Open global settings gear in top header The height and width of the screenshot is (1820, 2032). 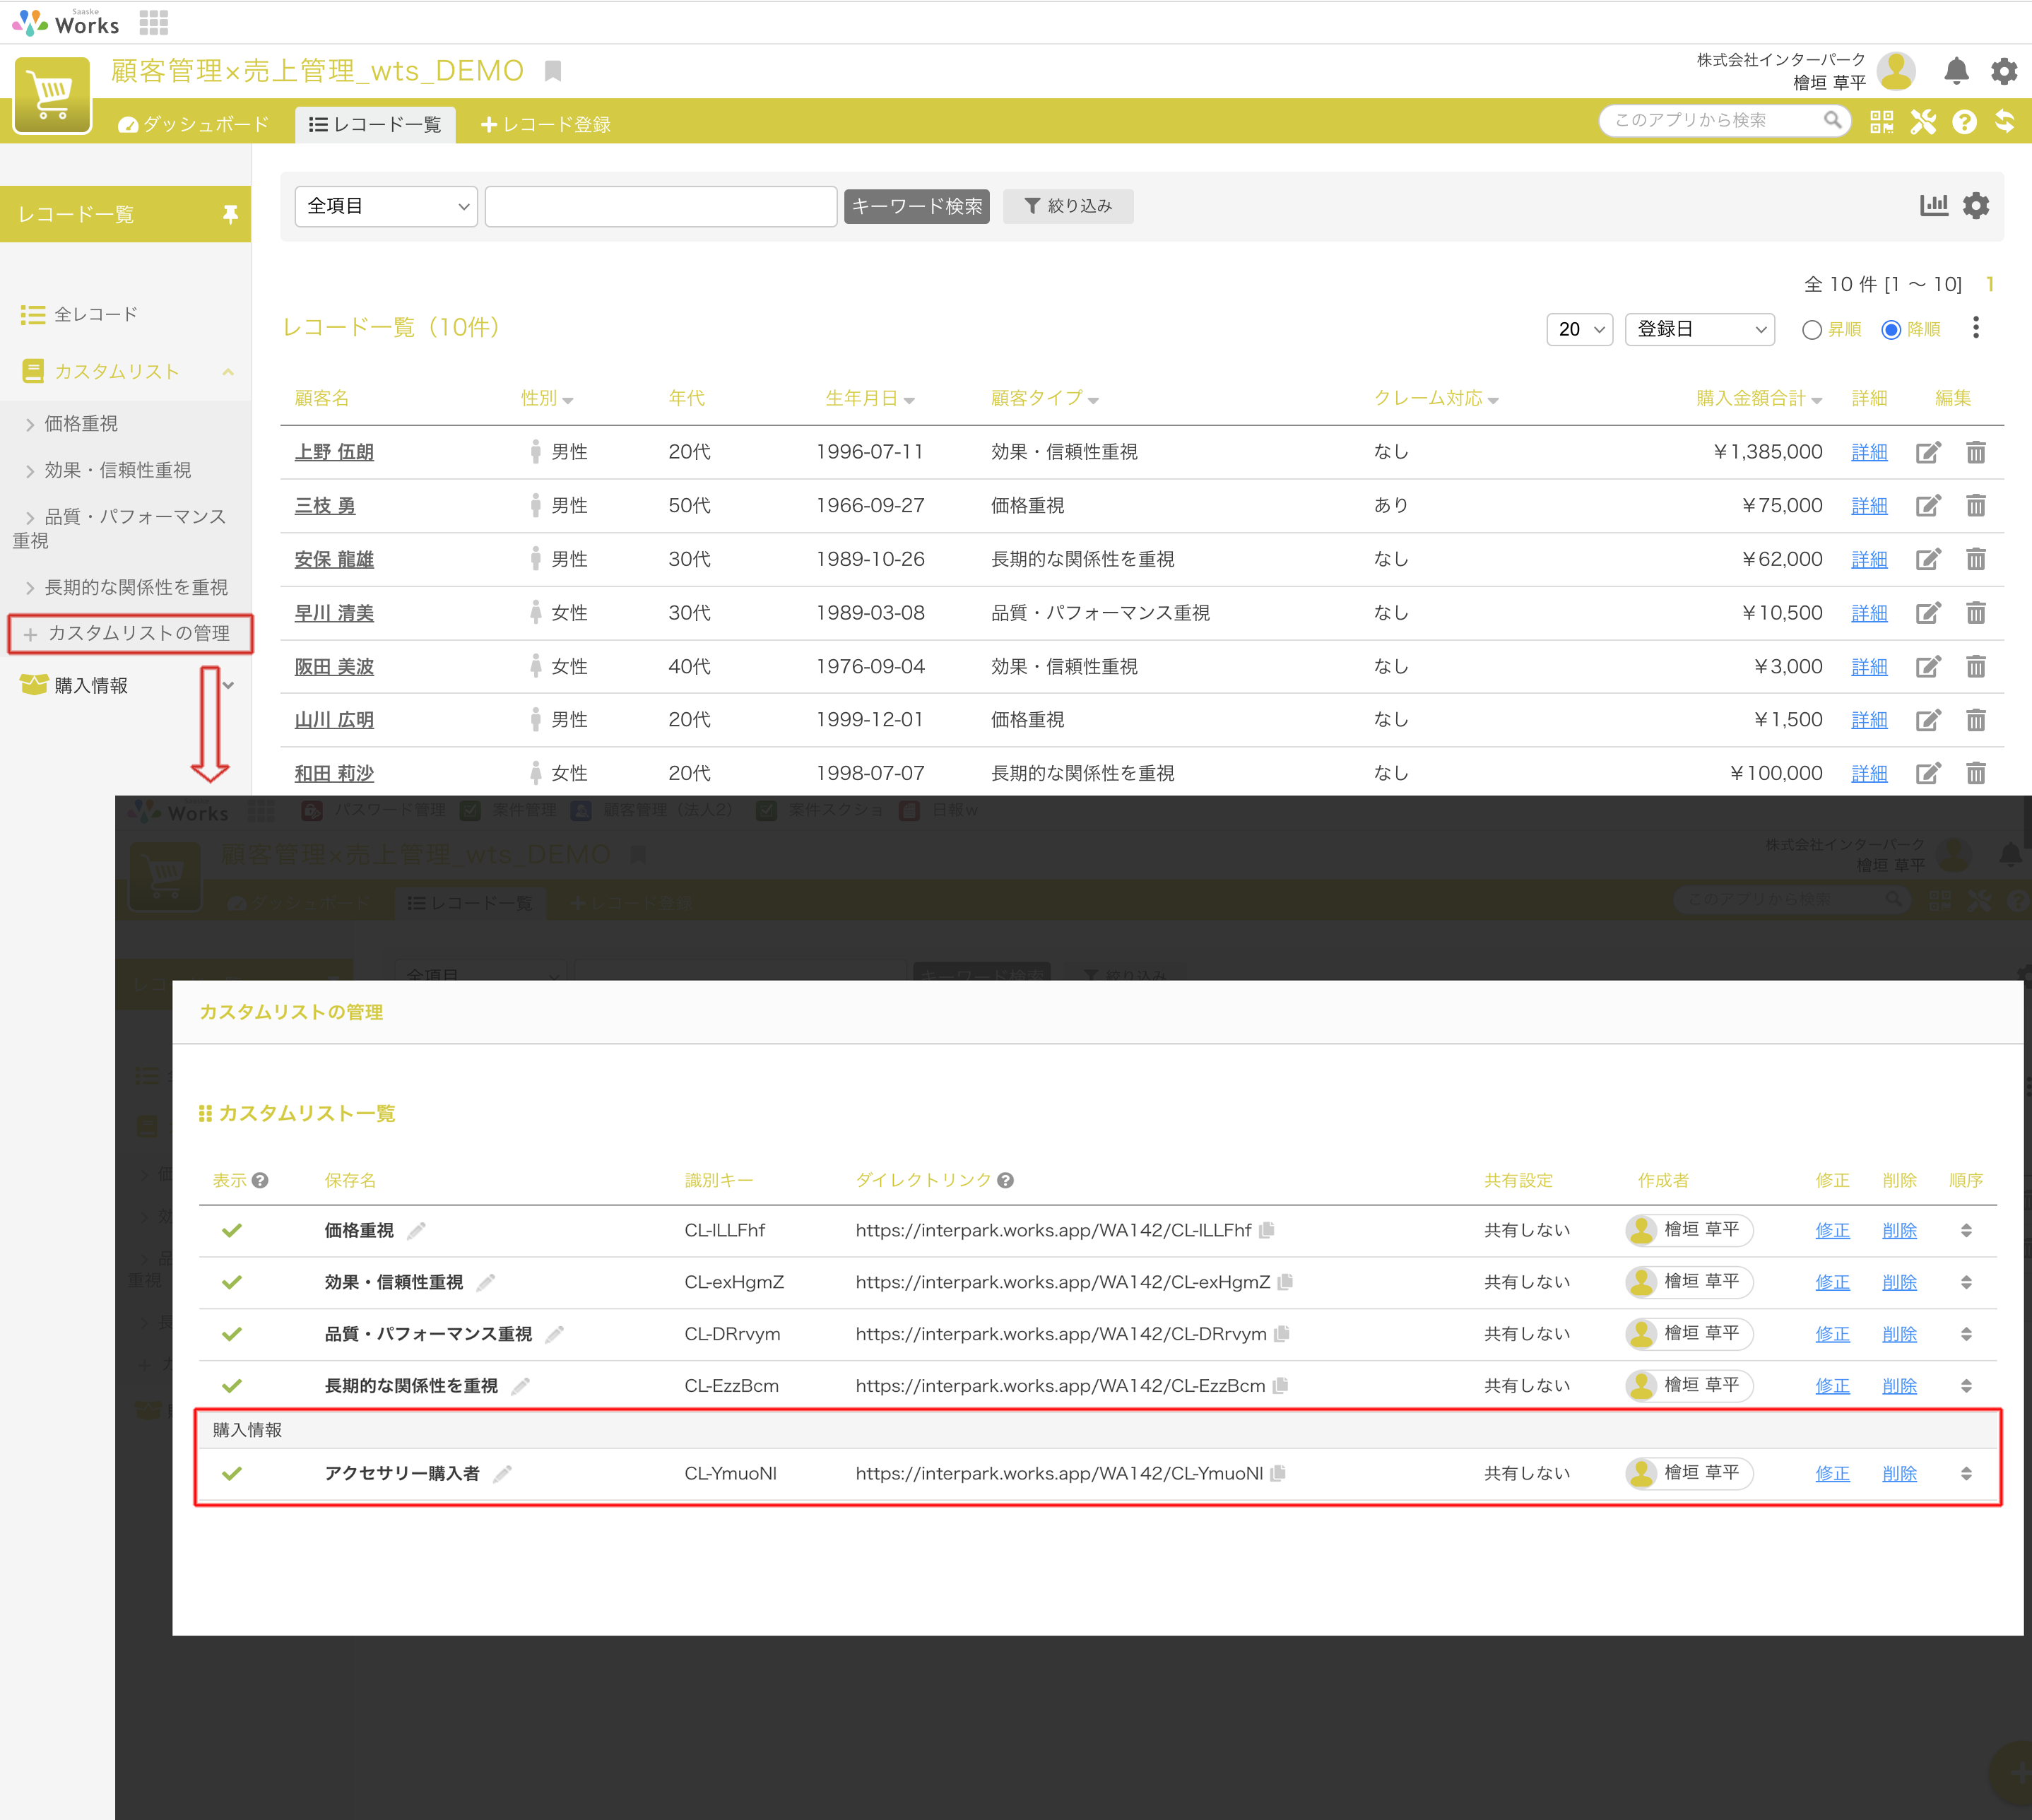pyautogui.click(x=2004, y=71)
